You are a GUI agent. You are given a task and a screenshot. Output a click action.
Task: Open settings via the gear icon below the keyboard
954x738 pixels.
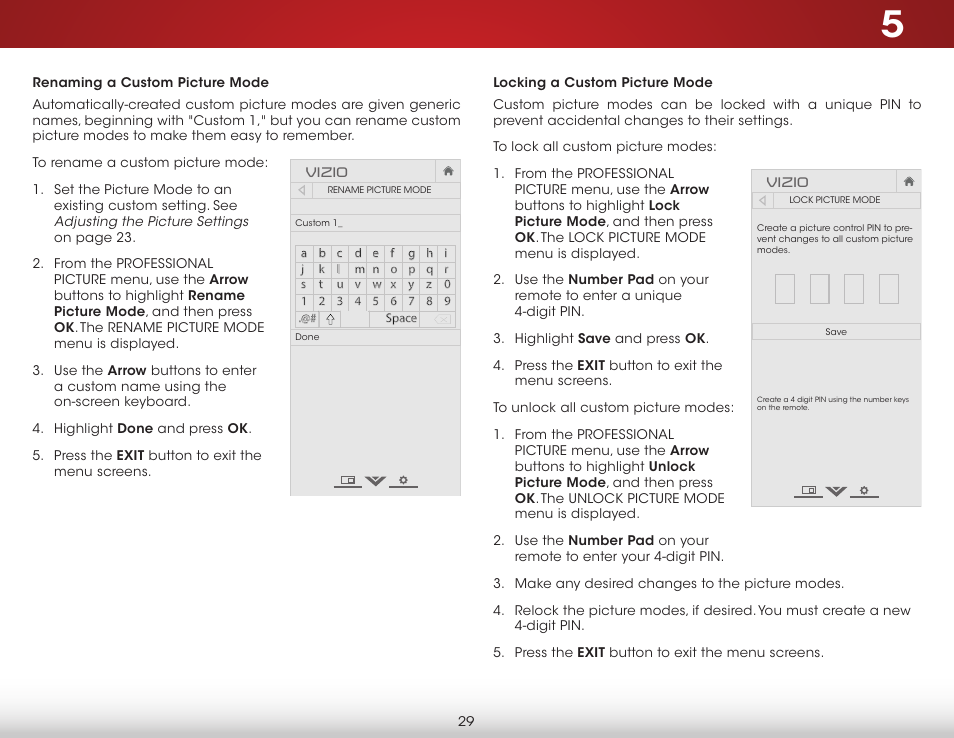(402, 480)
